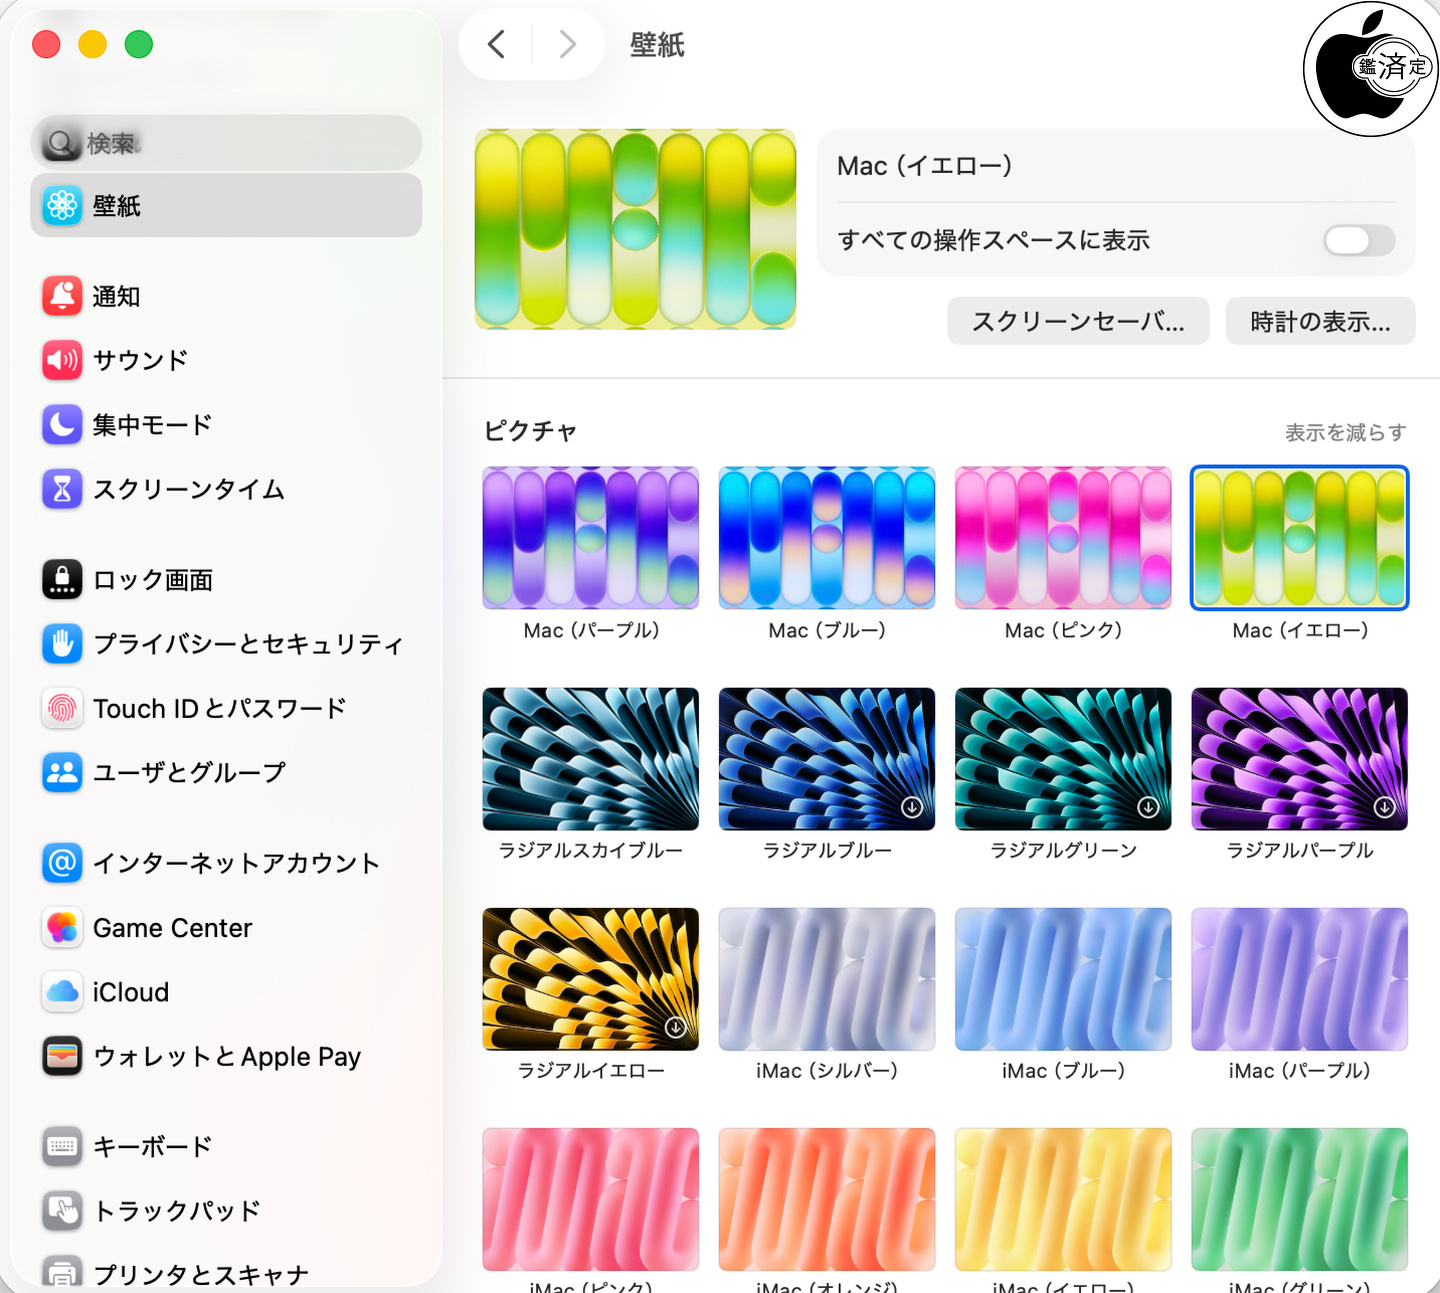This screenshot has height=1293, width=1440.
Task: Open Screen Time (スクリーンタイム) hourglass icon
Action: [x=62, y=489]
